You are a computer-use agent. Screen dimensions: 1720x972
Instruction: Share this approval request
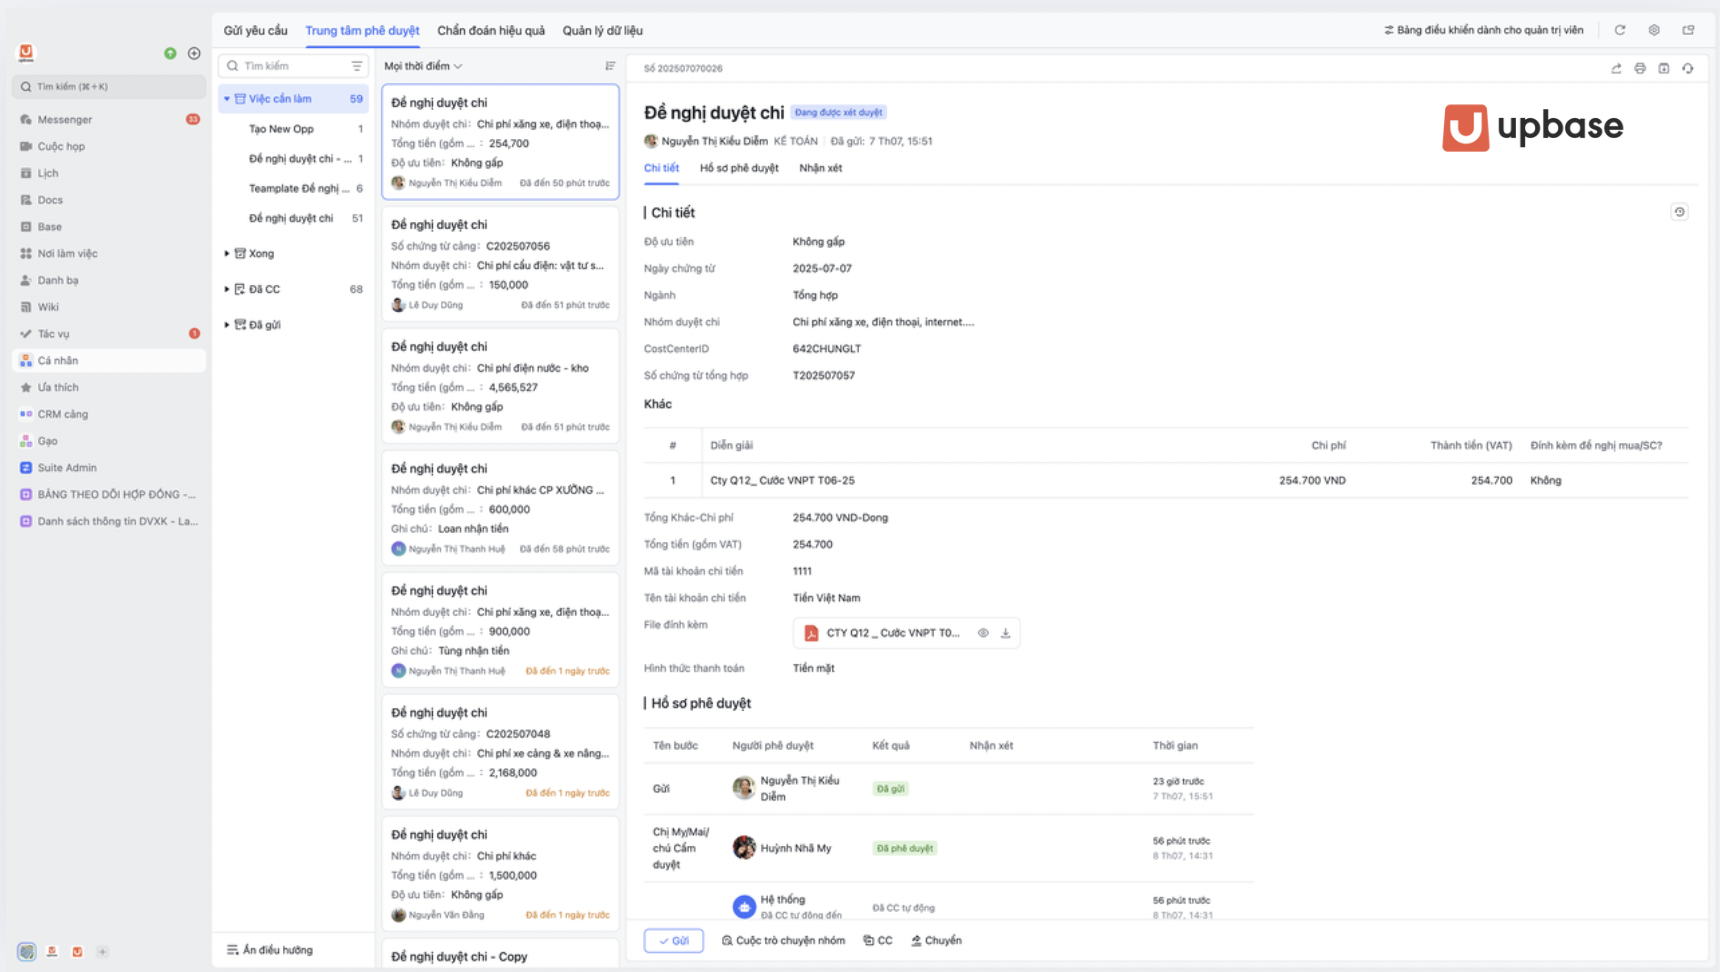tap(1616, 68)
